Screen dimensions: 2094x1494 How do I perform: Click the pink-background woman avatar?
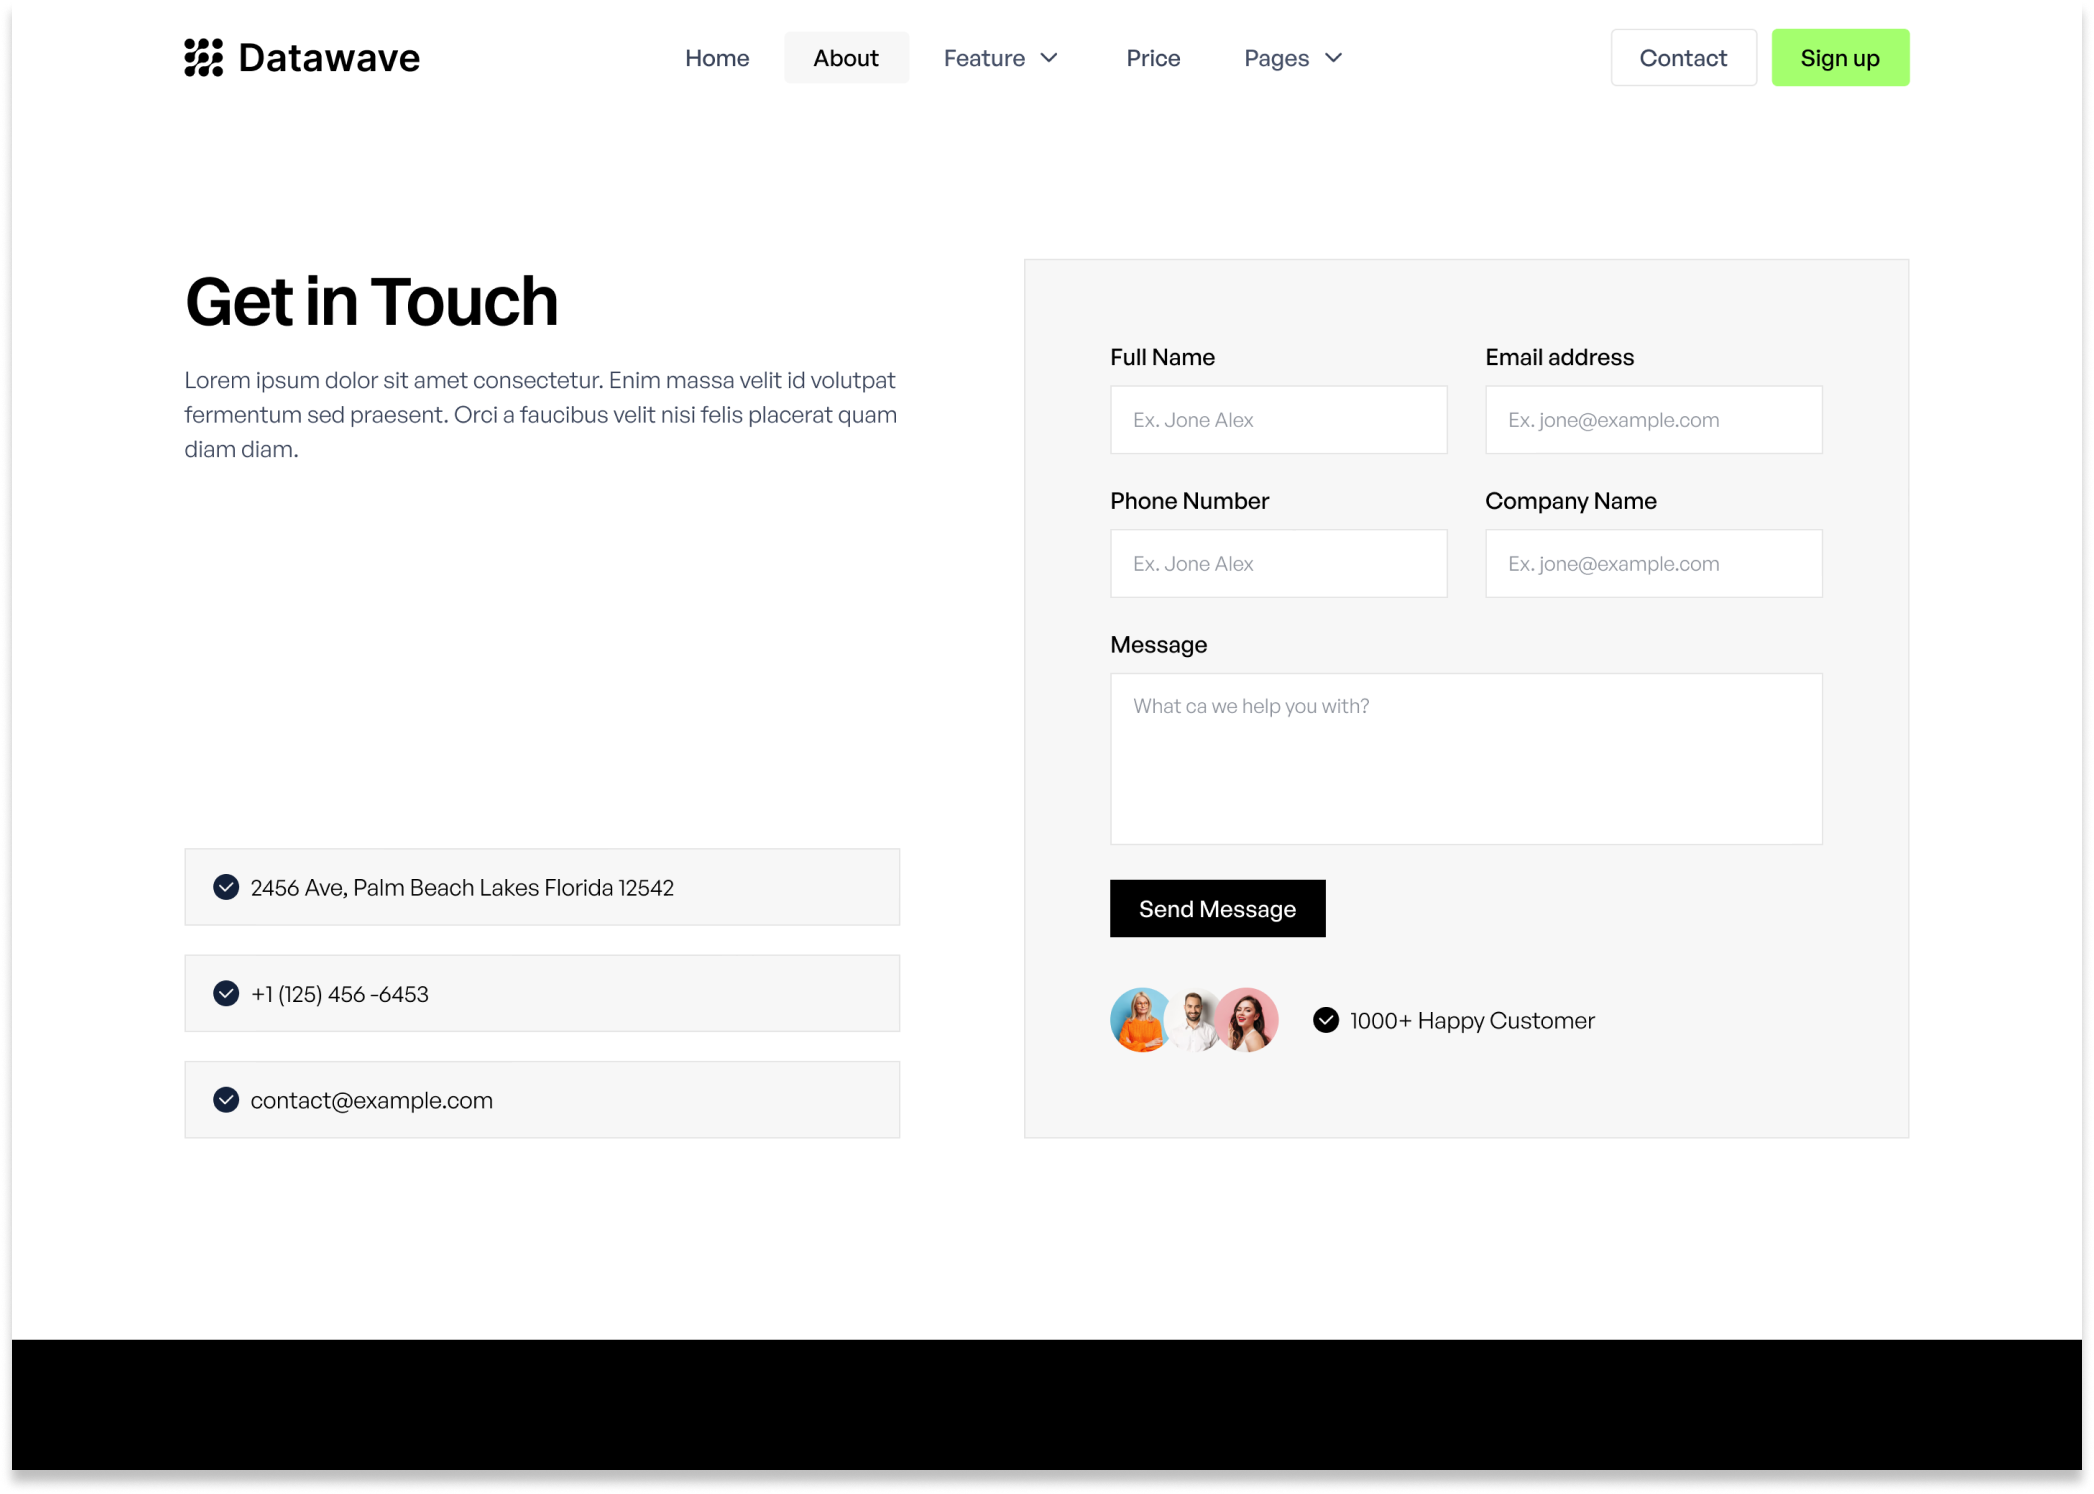coord(1249,1020)
